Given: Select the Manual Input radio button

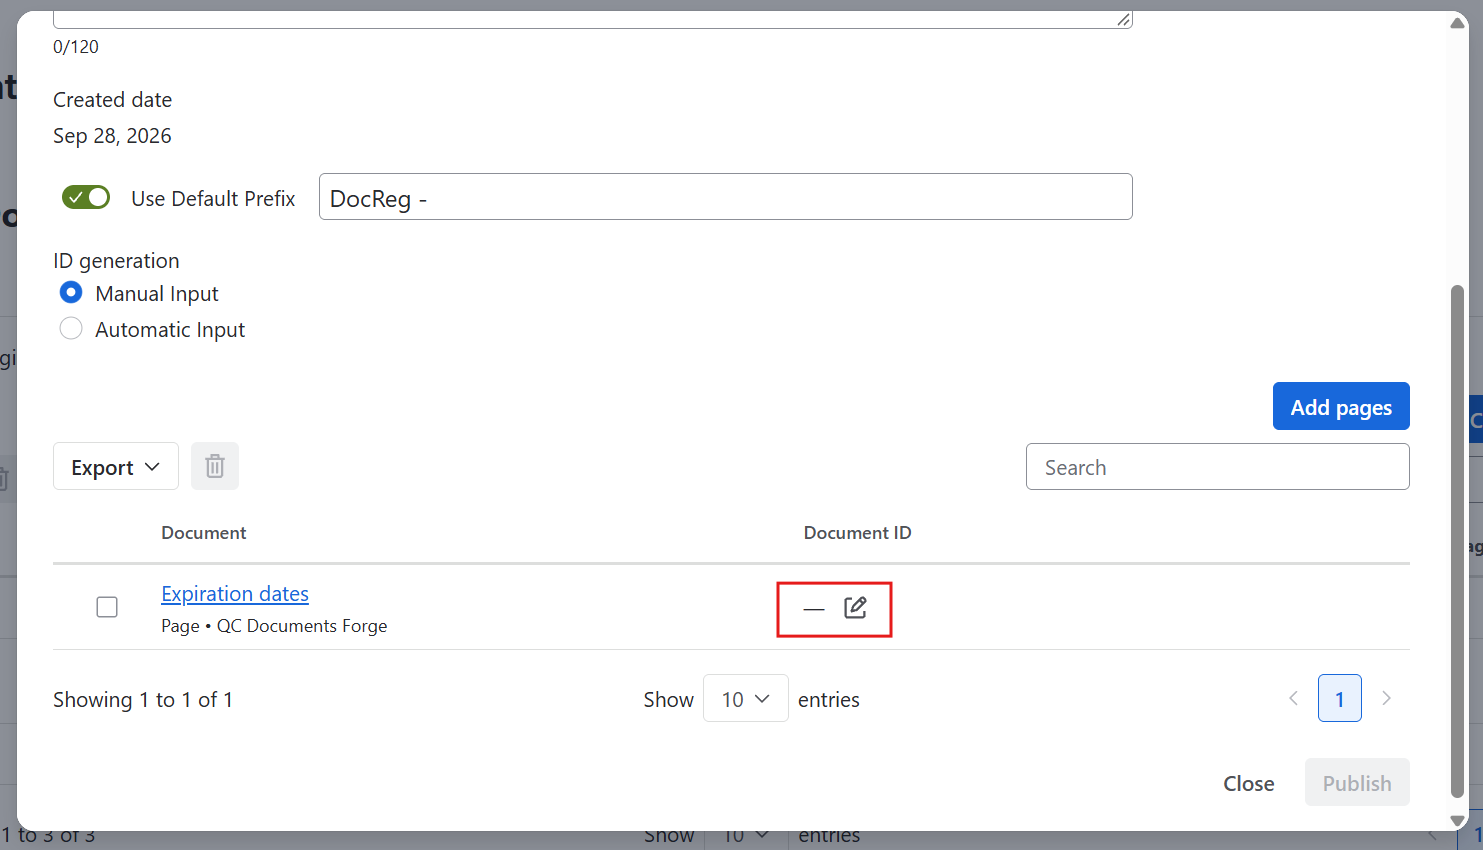Looking at the screenshot, I should (x=71, y=293).
